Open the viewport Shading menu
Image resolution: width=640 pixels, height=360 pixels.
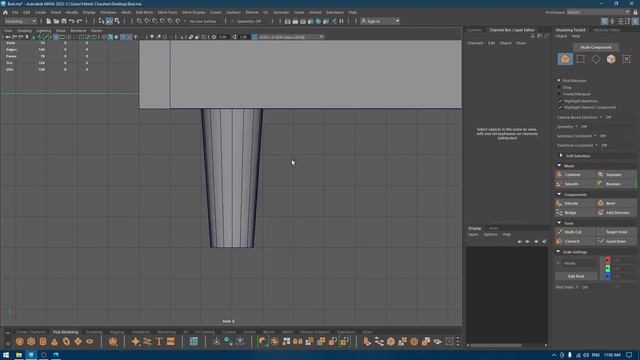pos(24,31)
